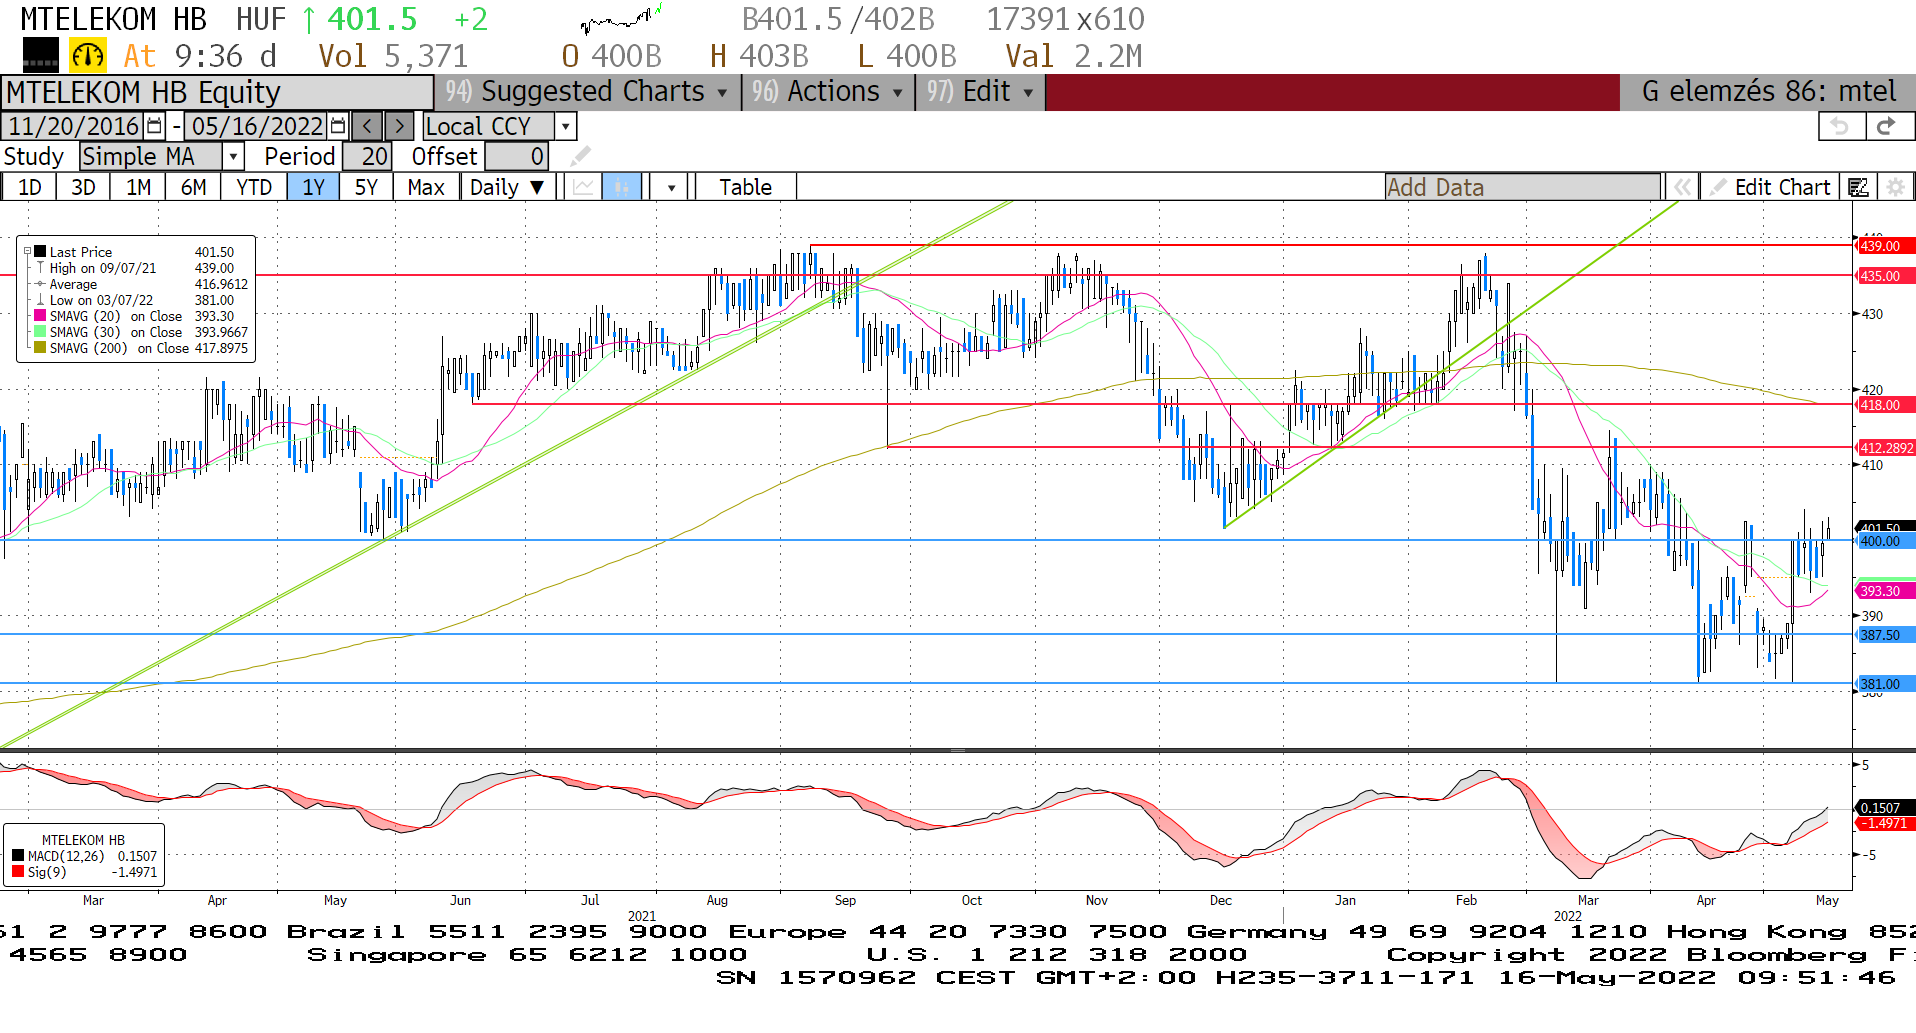
Task: Click the 435.00 red price label
Action: tap(1884, 276)
